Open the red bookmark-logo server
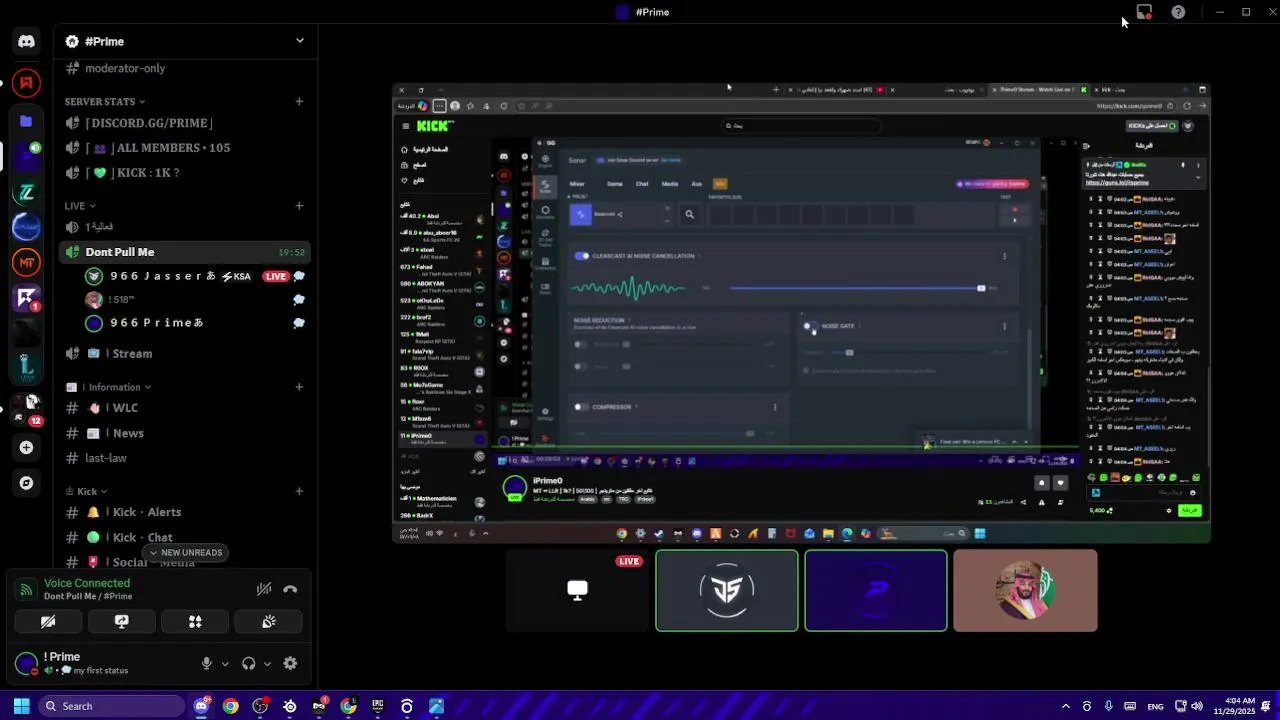 coord(26,83)
